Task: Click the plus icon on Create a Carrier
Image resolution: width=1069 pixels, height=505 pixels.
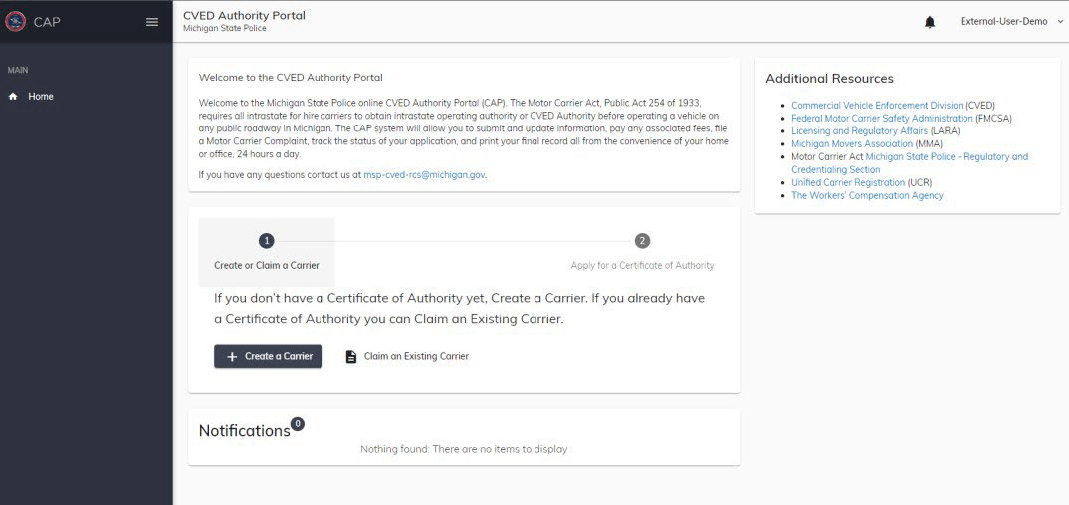Action: 232,356
